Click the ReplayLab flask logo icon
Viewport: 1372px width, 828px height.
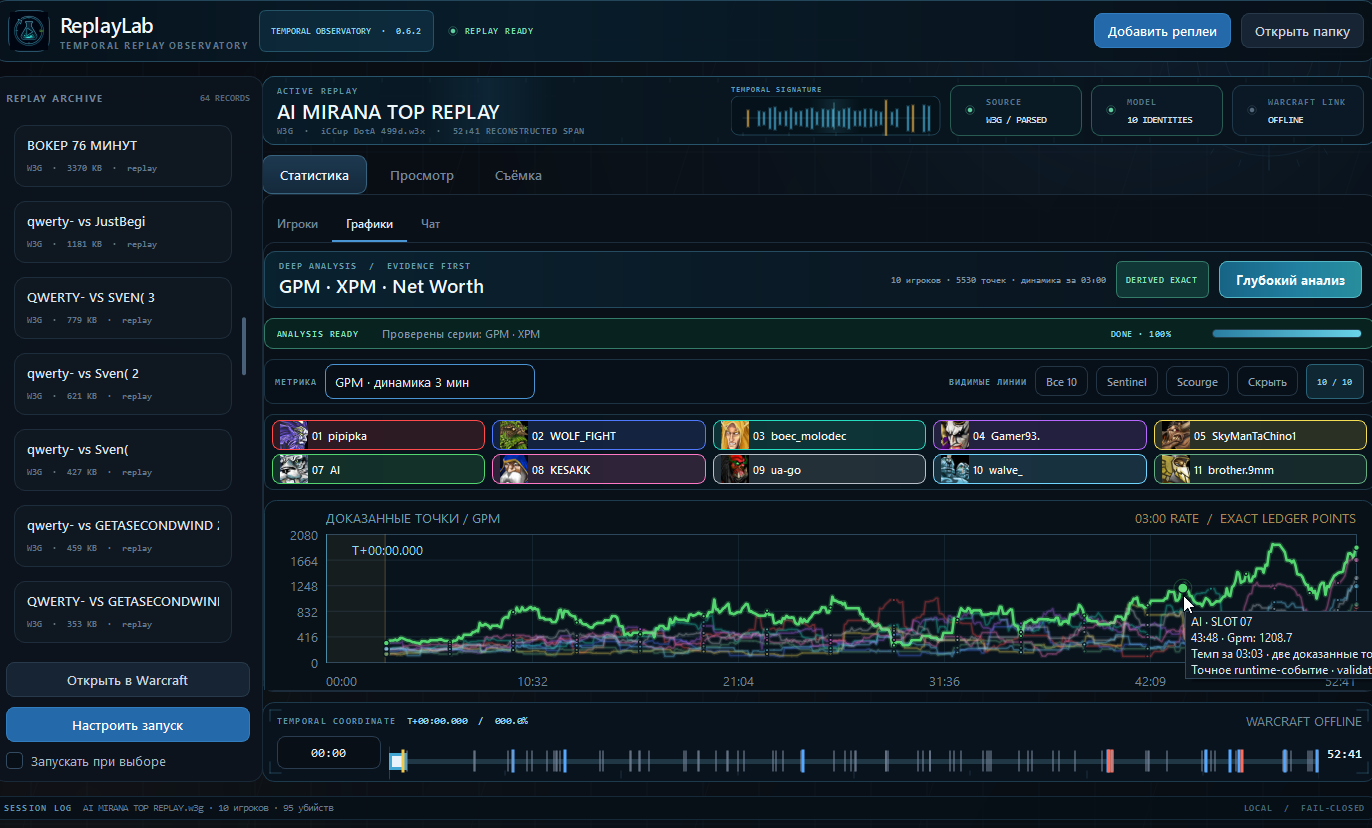point(28,32)
